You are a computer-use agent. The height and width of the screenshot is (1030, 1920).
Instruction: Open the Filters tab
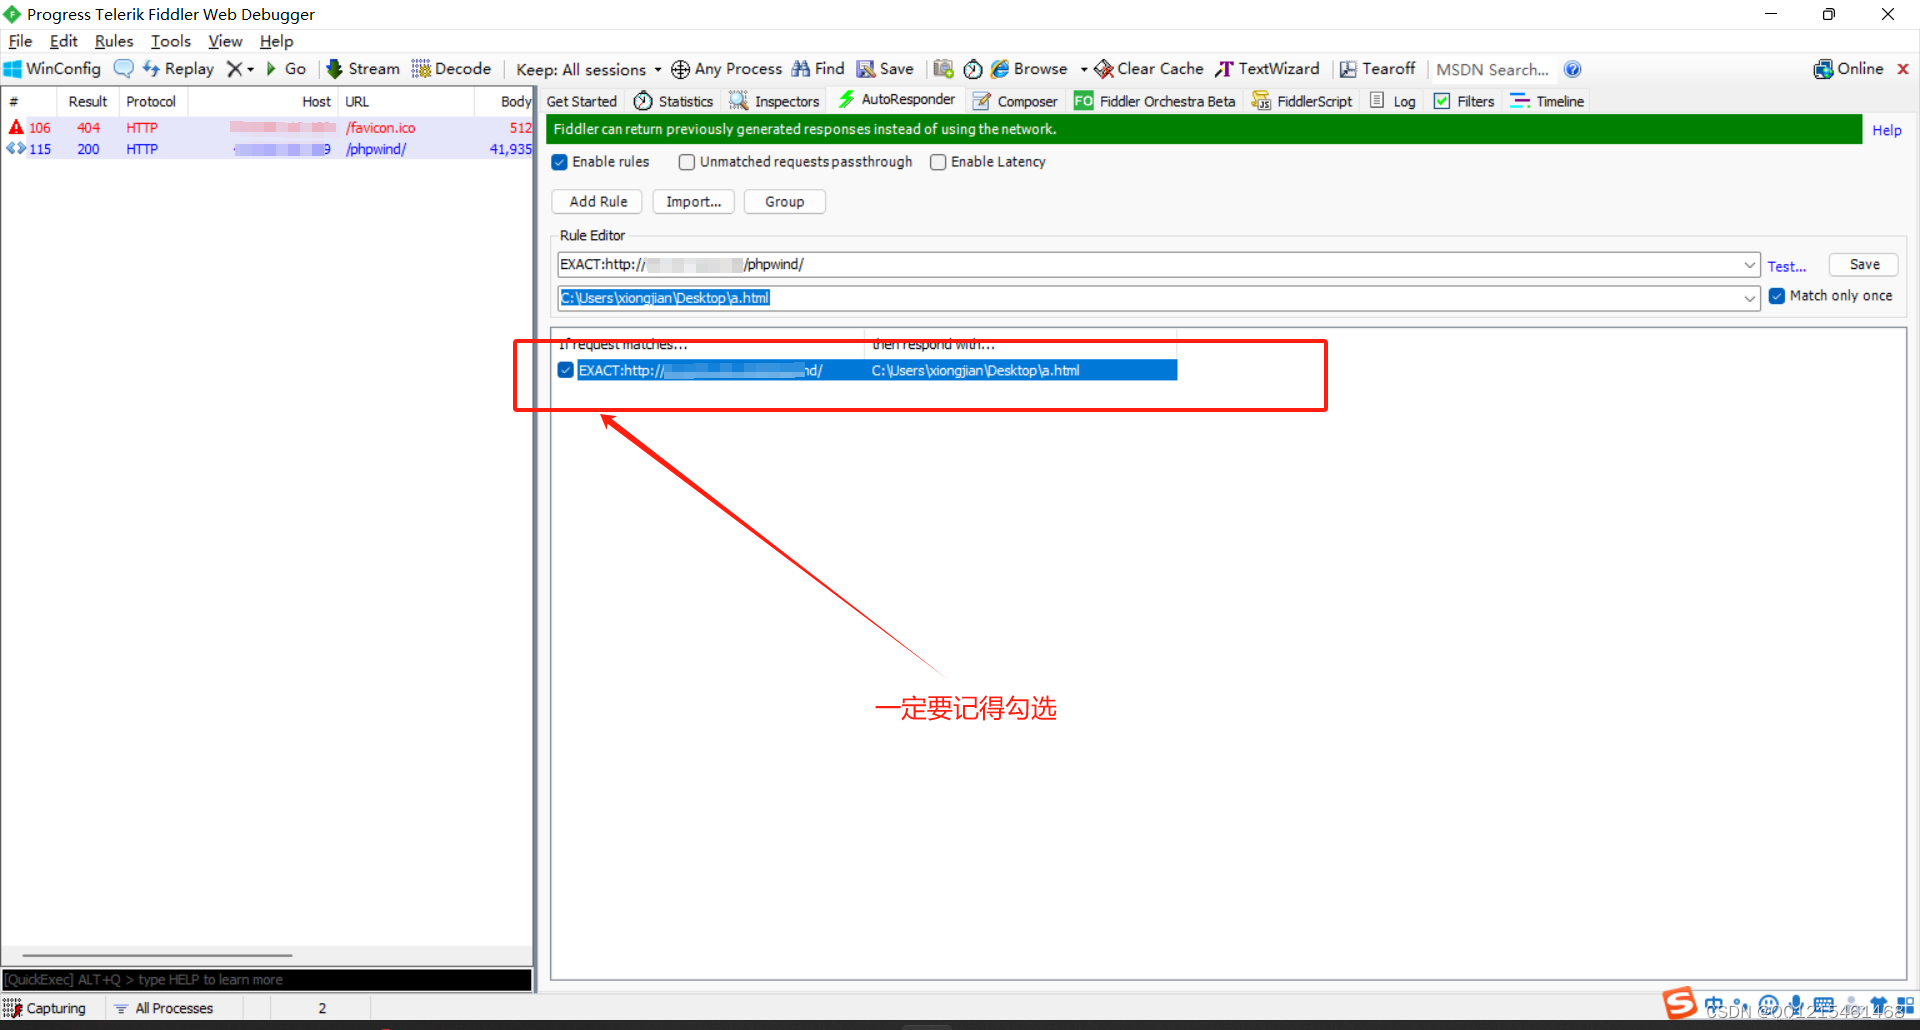(1464, 101)
